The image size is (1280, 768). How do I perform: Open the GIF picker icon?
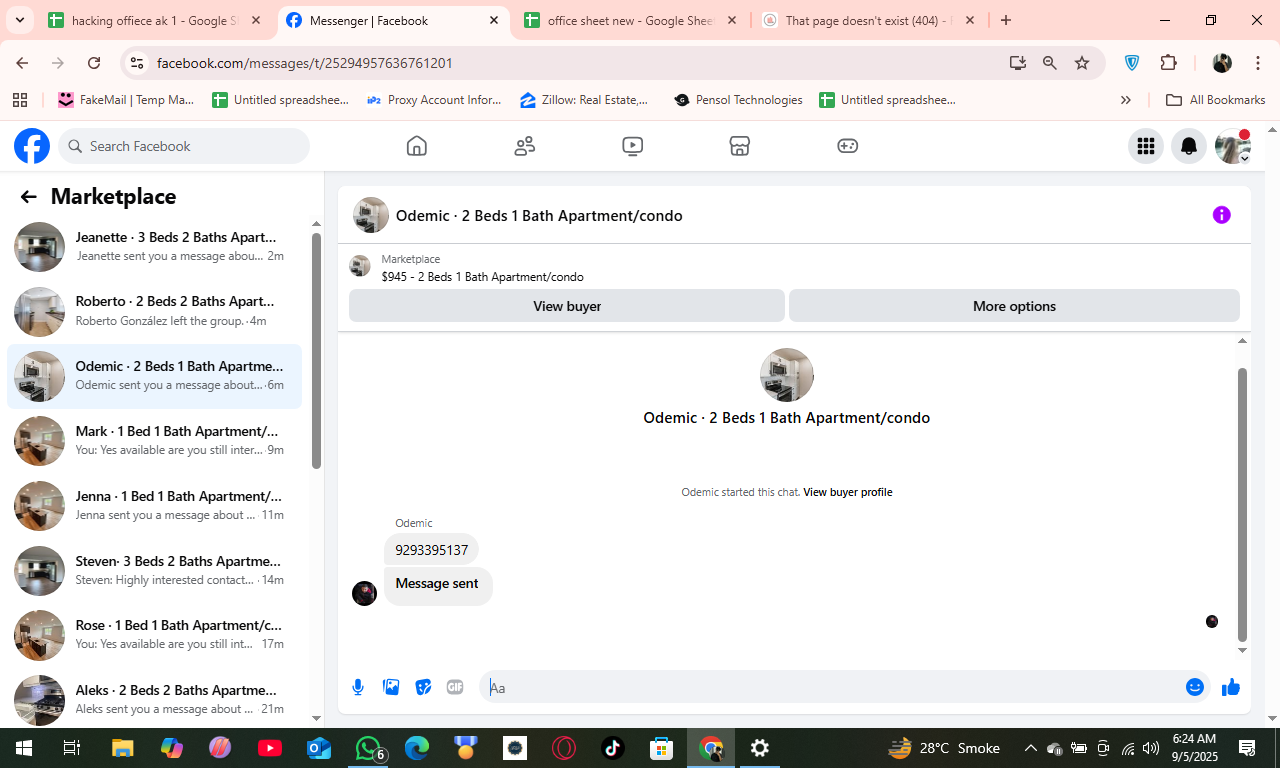(x=455, y=687)
